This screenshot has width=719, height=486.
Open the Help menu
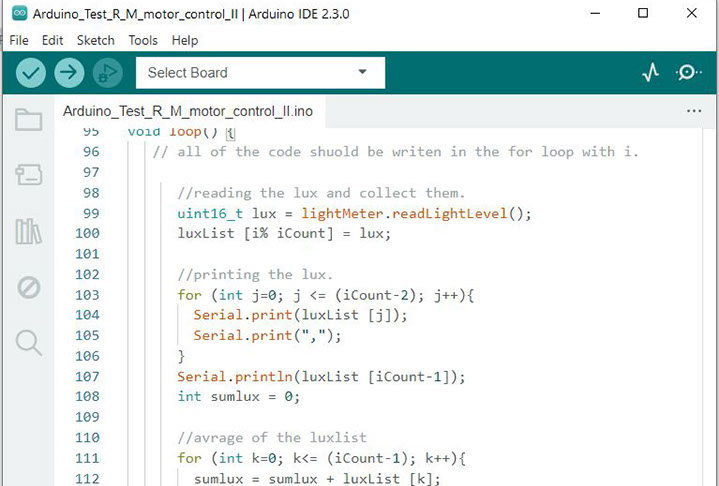[185, 40]
